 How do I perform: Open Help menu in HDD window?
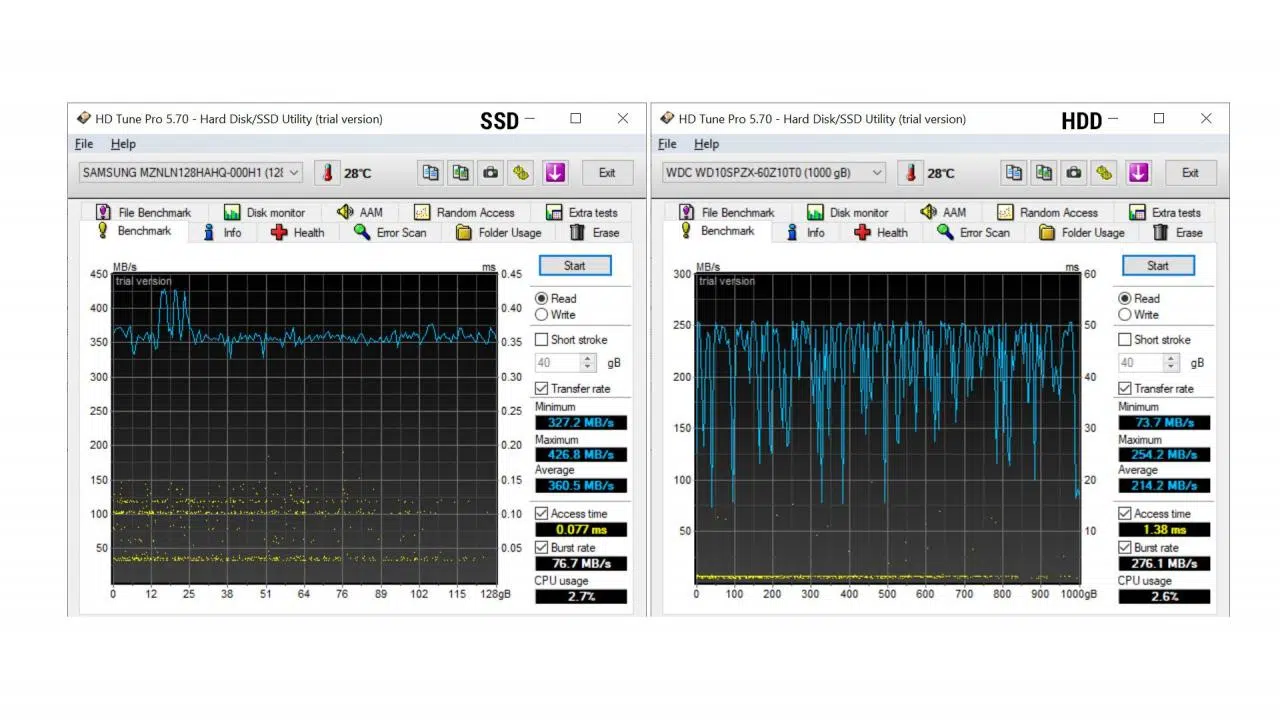(x=706, y=144)
